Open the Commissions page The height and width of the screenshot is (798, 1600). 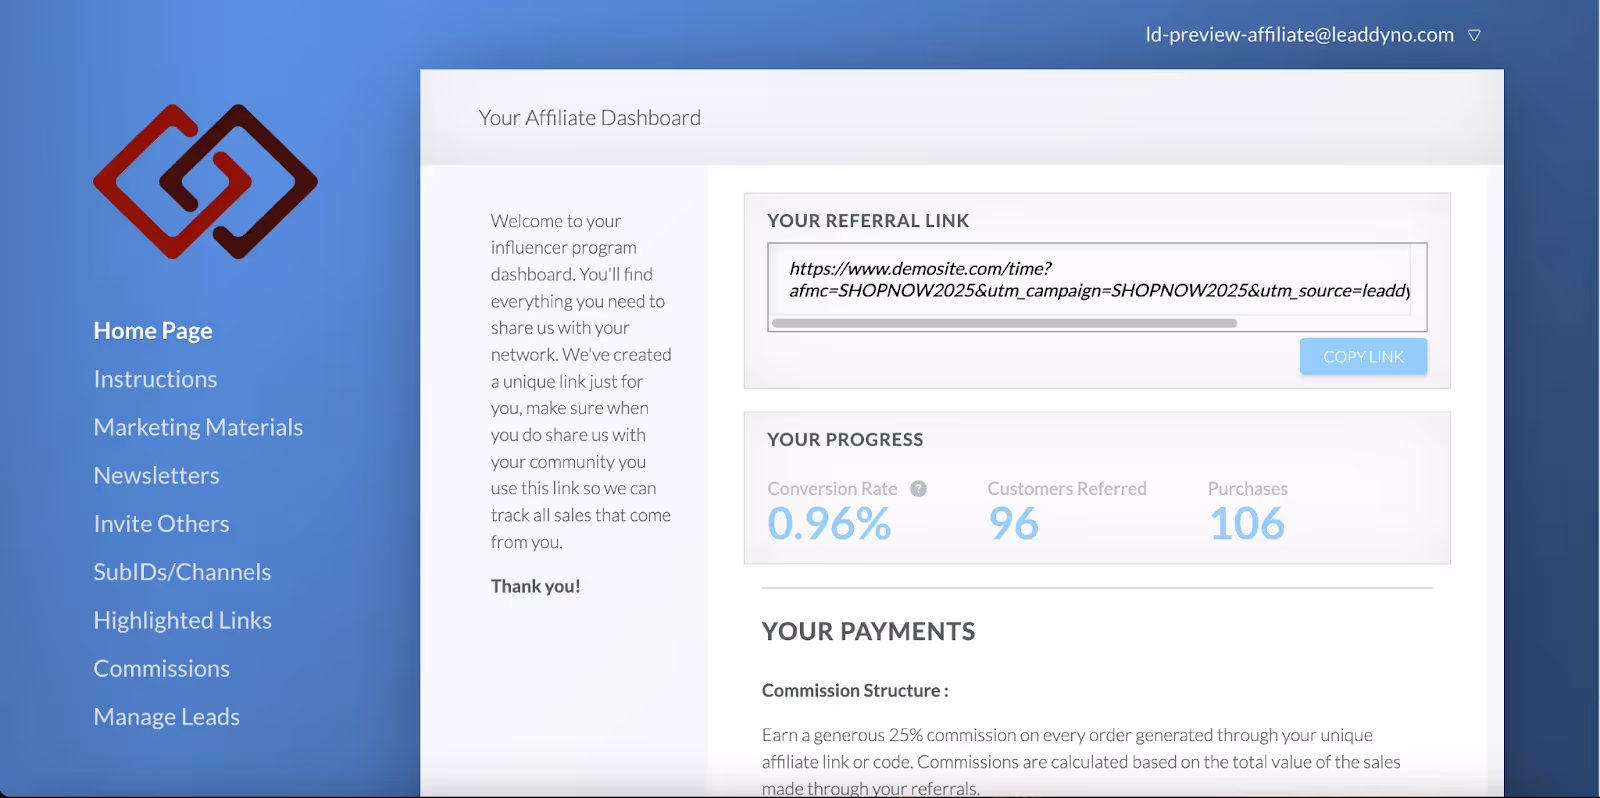161,669
